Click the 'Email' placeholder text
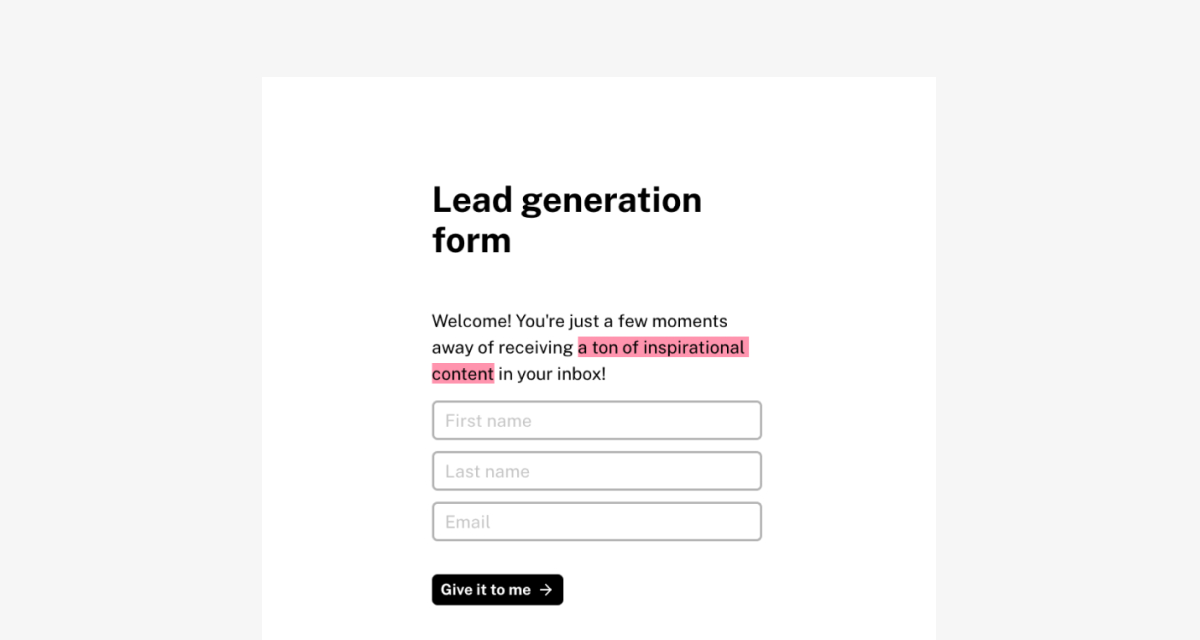 [x=468, y=522]
